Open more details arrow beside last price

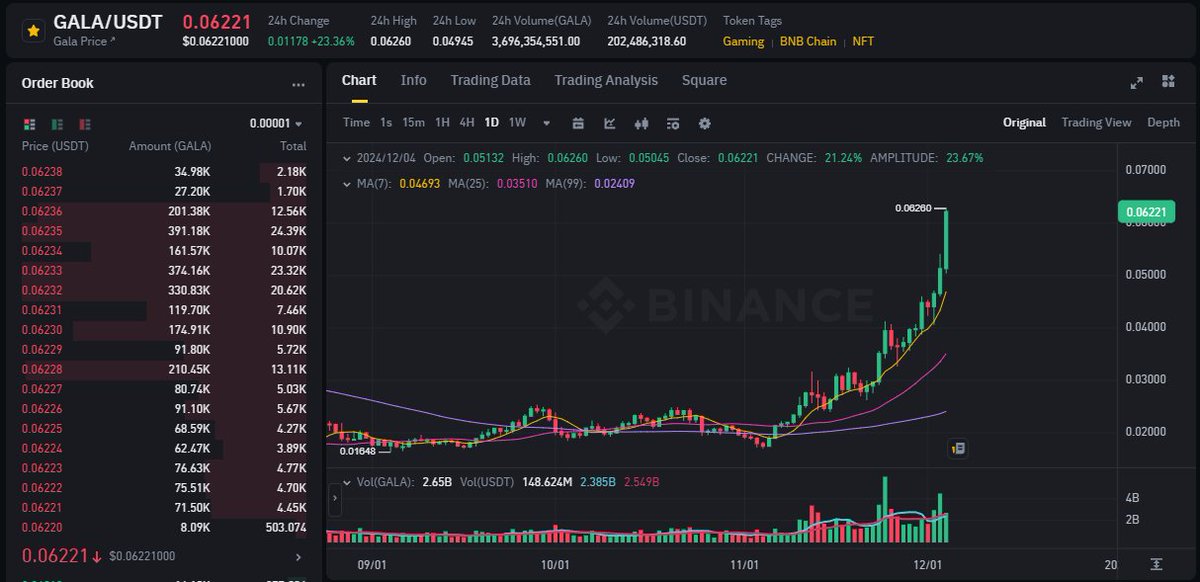298,556
